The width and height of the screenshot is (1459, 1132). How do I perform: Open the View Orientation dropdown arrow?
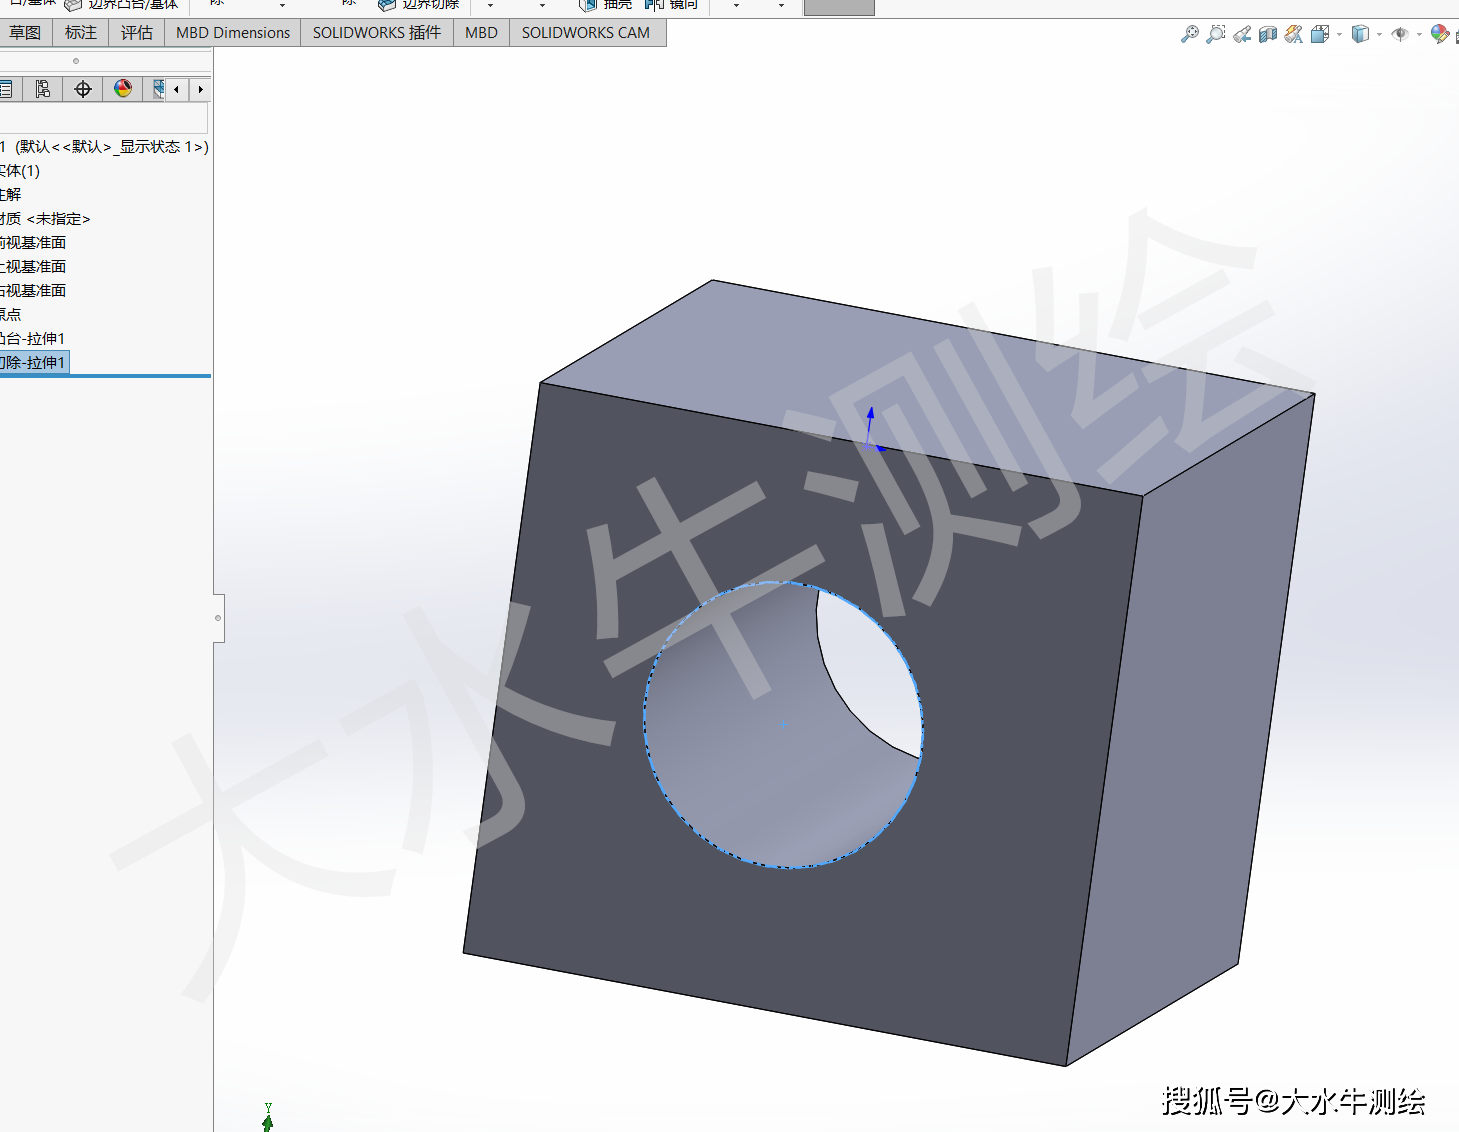click(1339, 34)
